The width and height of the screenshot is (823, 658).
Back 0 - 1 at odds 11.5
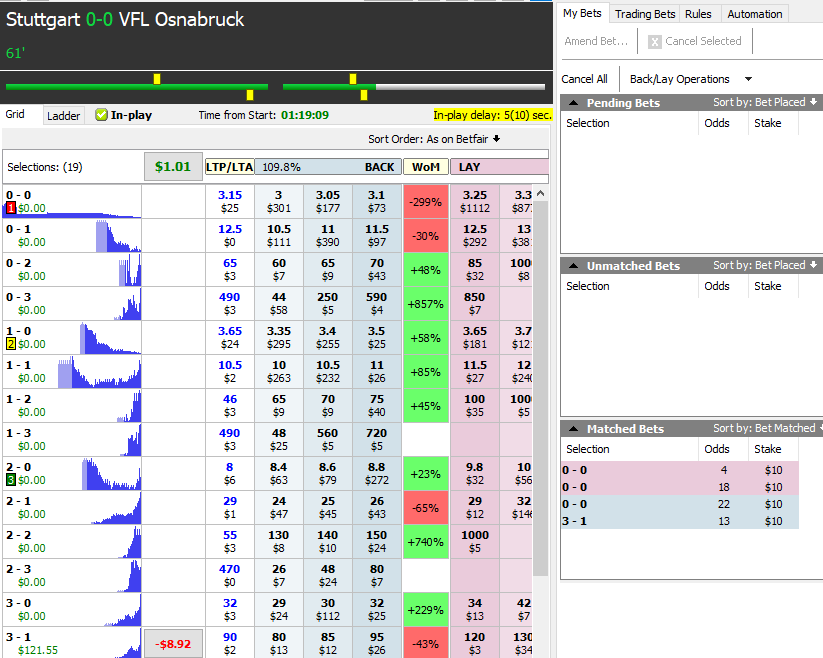click(377, 236)
